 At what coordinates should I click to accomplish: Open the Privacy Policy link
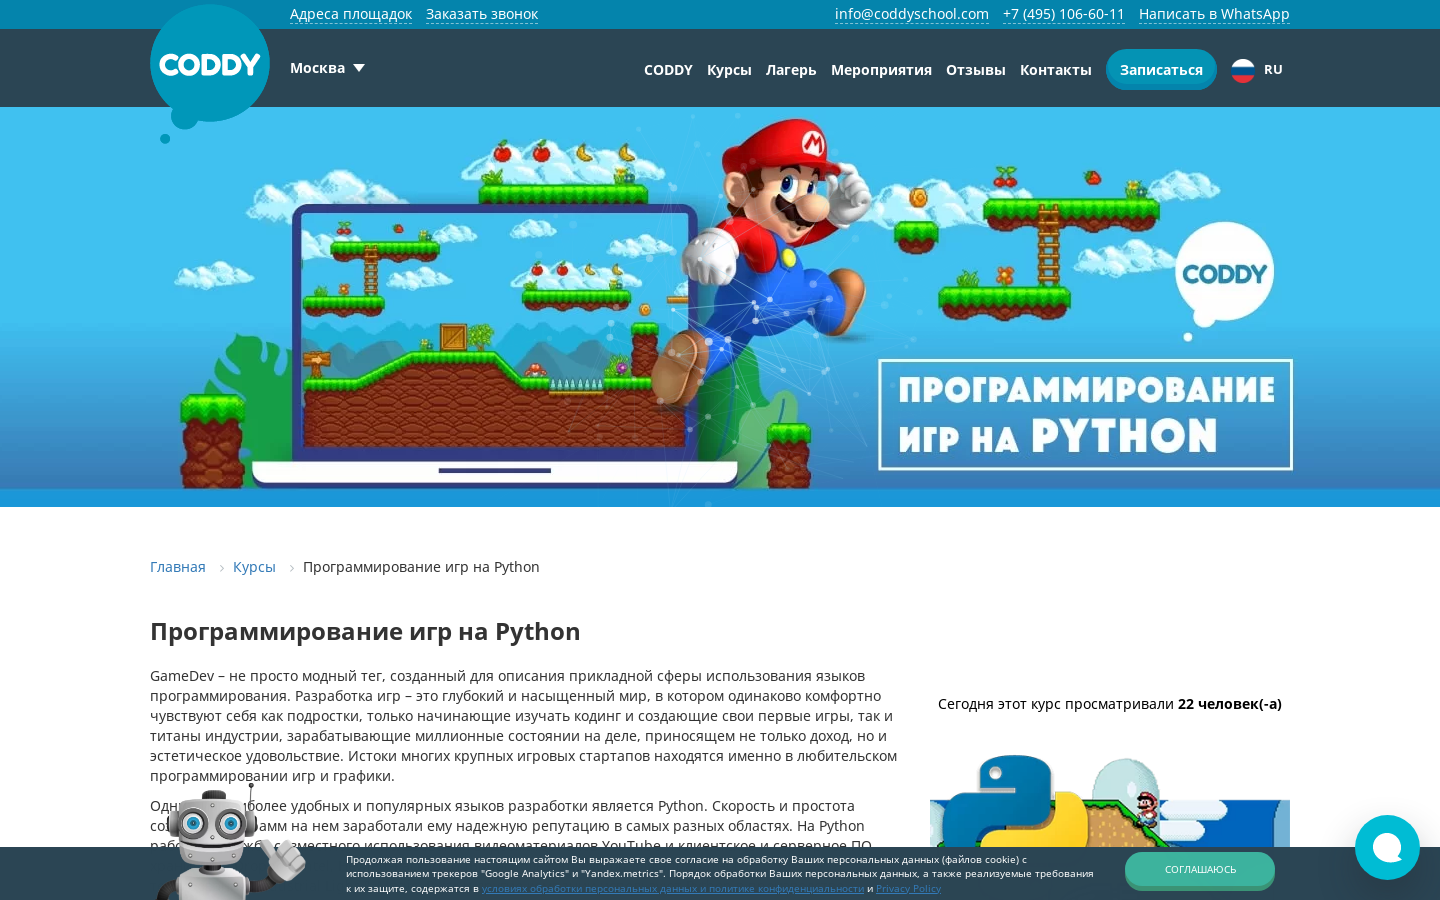pyautogui.click(x=908, y=888)
